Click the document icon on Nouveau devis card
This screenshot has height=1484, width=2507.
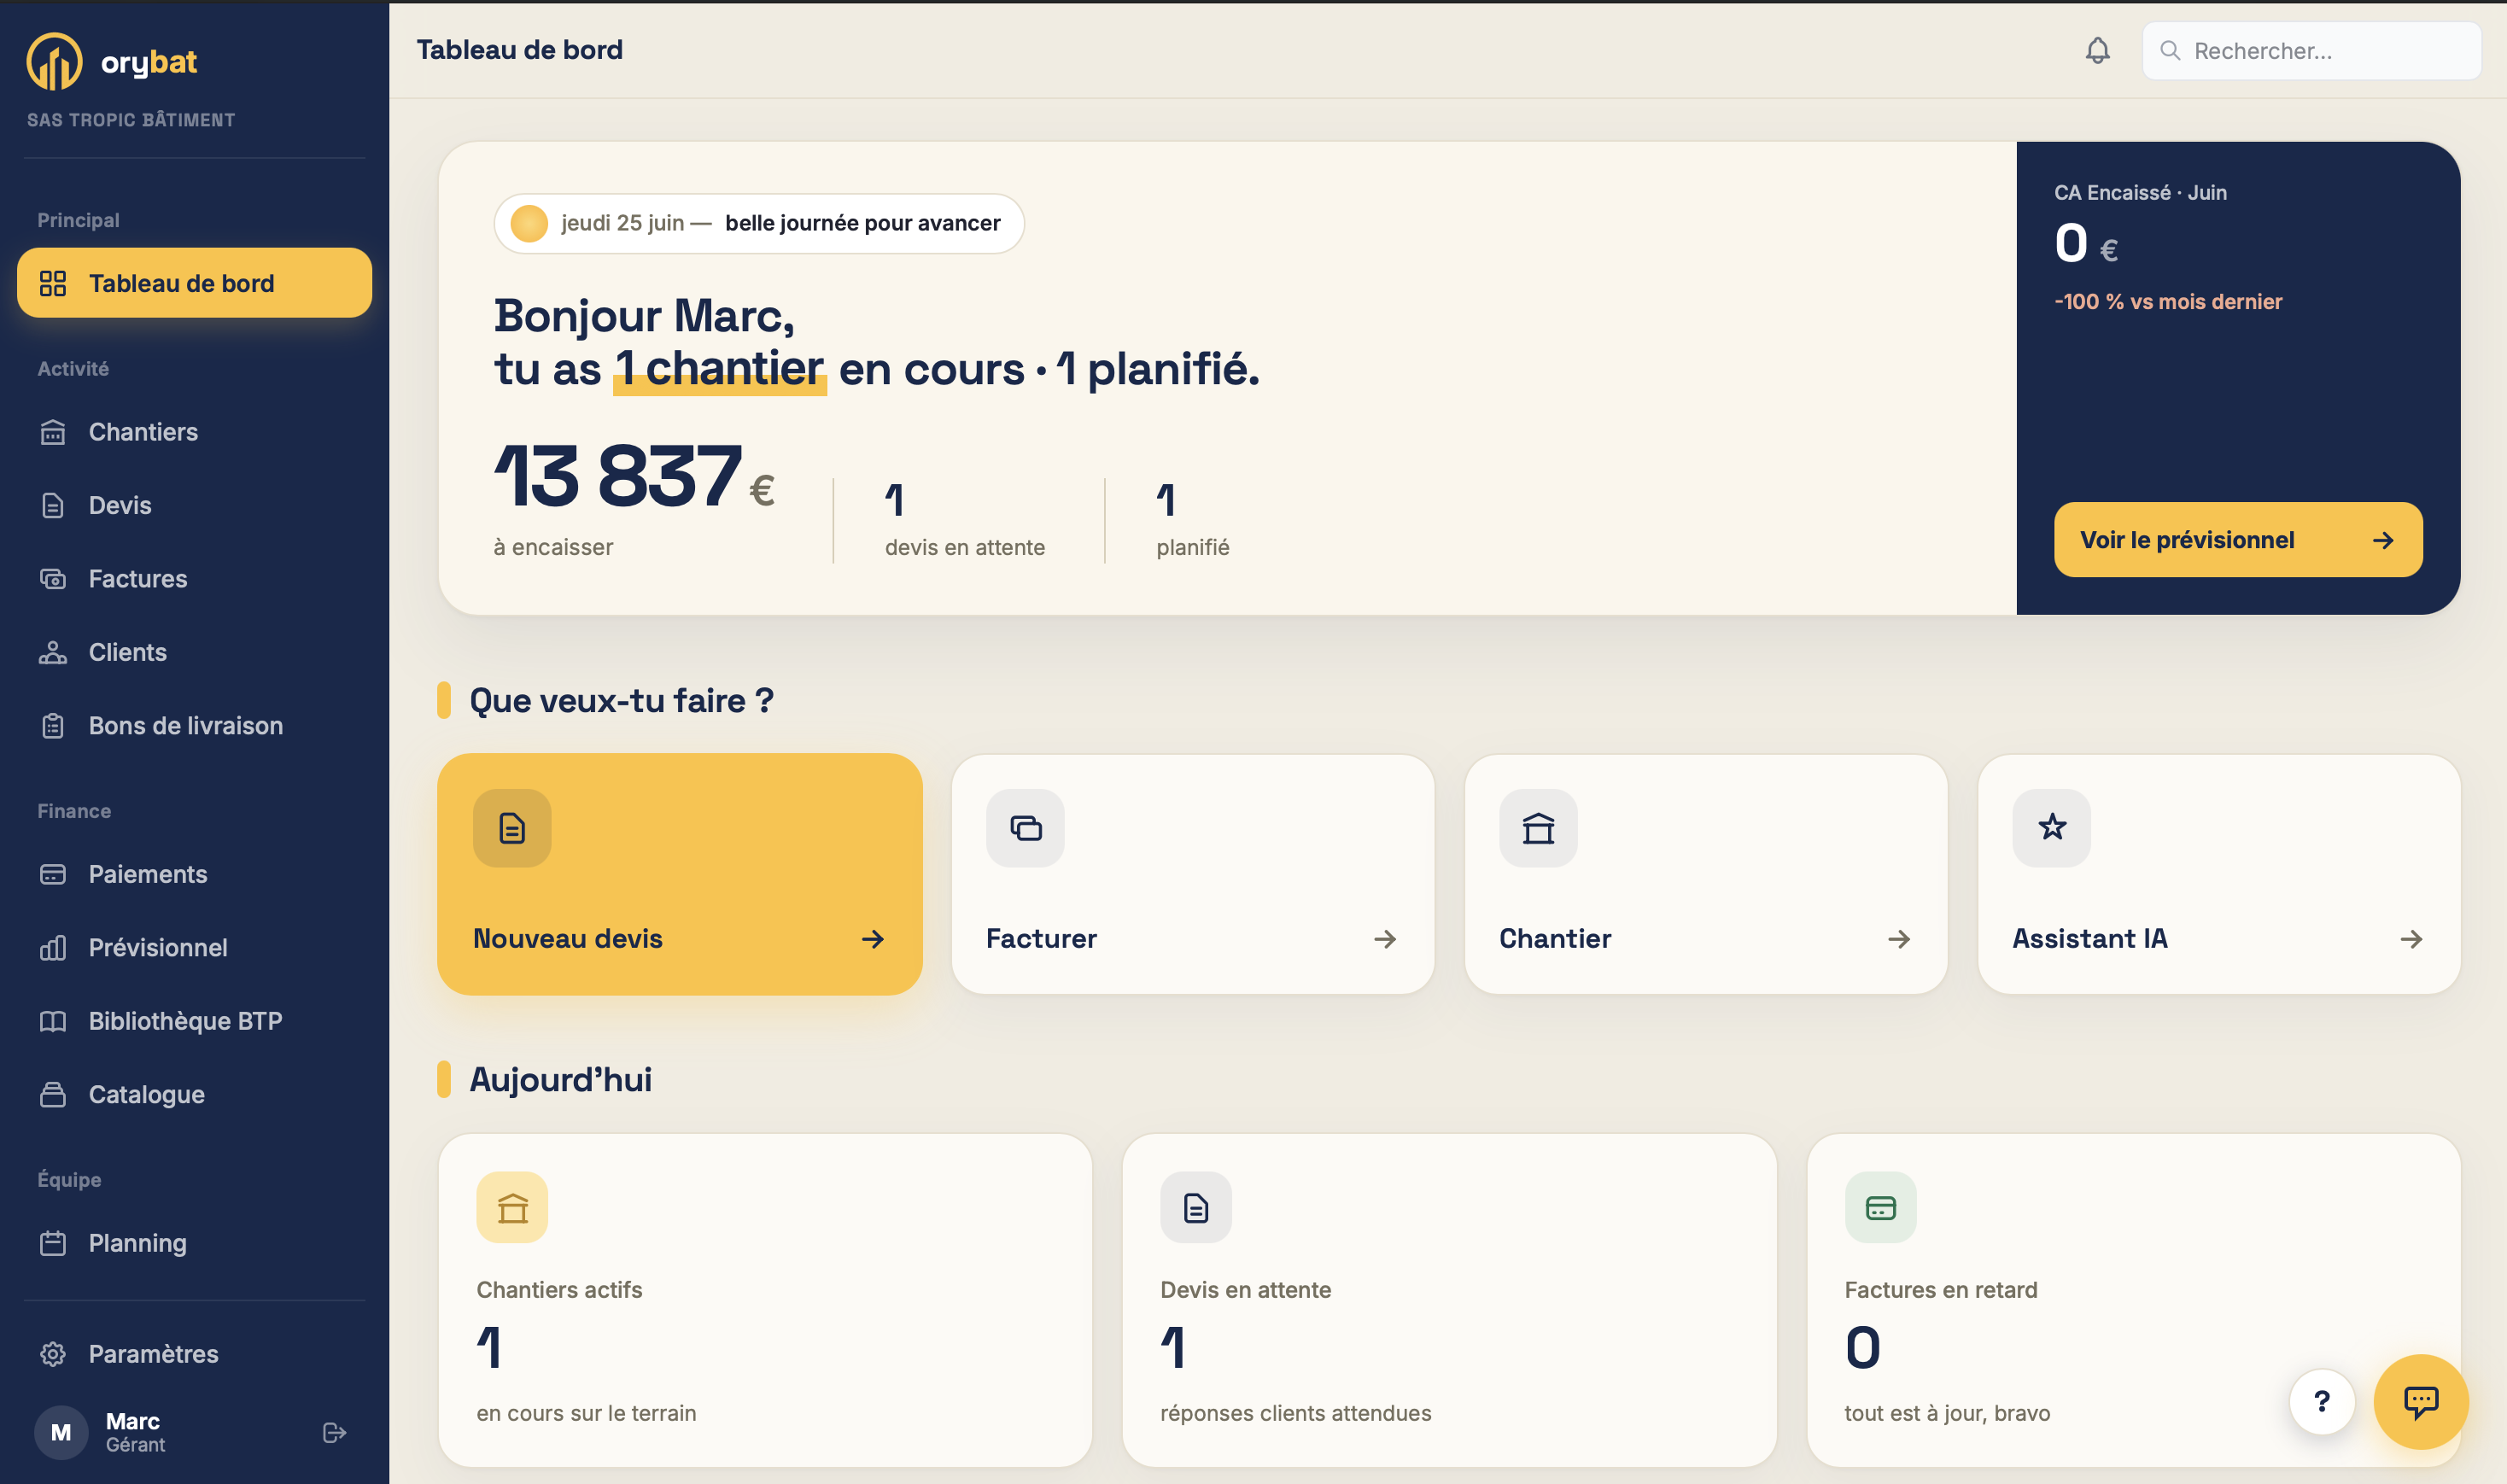512,828
